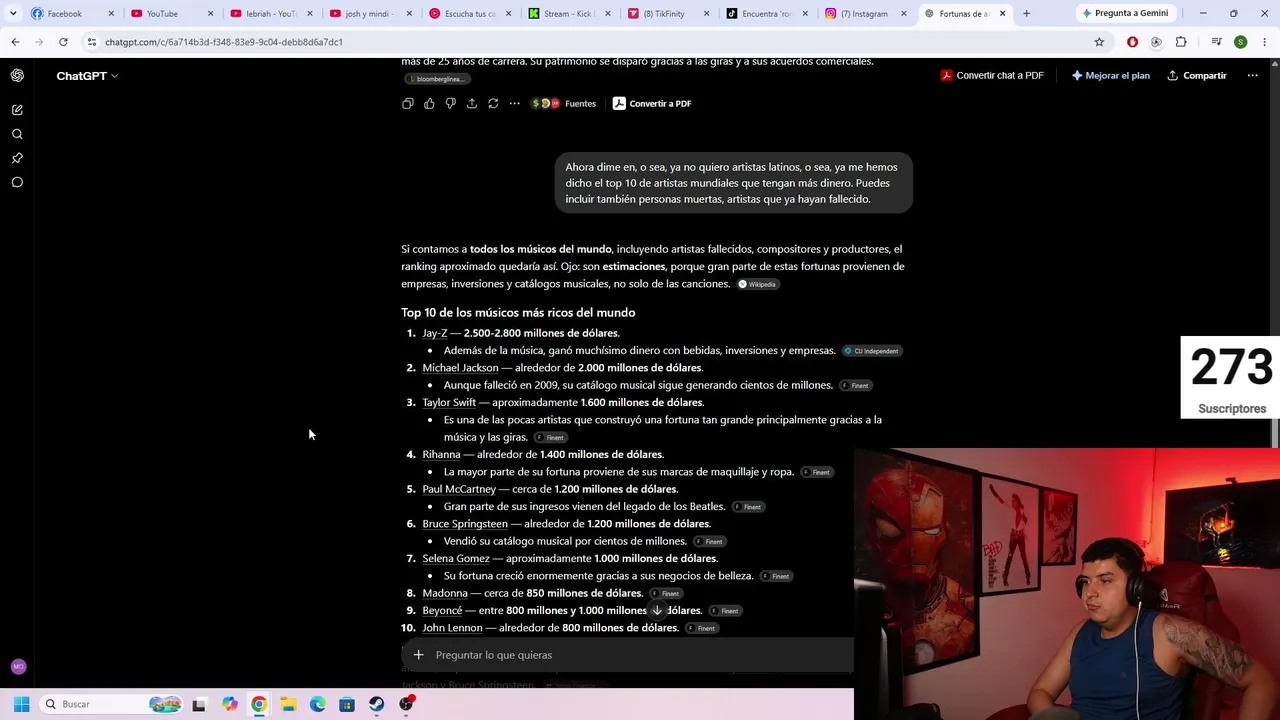Expand the ChatGPT model selector dropdown
The image size is (1280, 720).
[x=87, y=76]
